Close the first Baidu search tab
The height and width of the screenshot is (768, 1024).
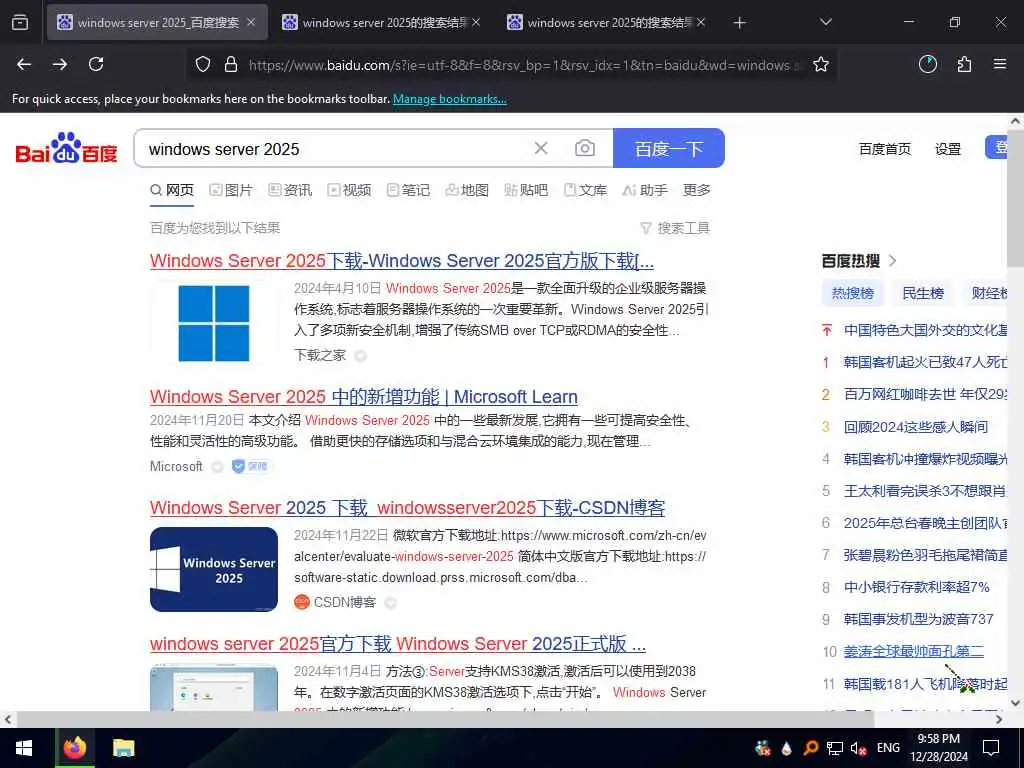(x=251, y=22)
